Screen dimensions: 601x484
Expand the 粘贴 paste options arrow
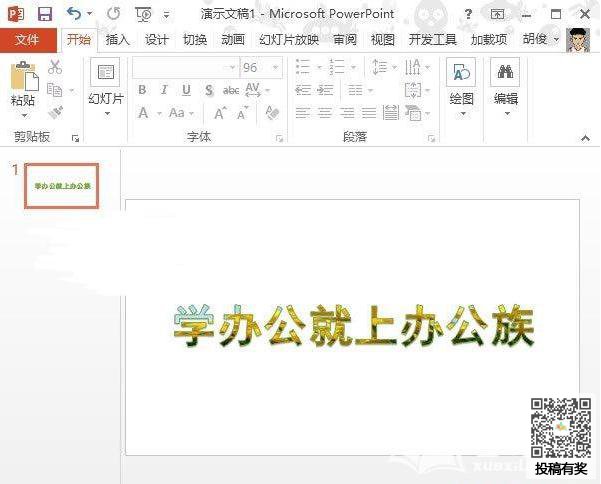(x=24, y=115)
